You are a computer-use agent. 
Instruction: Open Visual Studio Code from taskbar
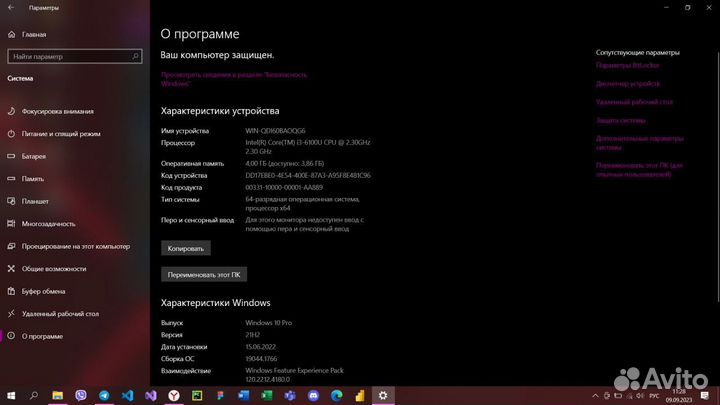pyautogui.click(x=127, y=395)
